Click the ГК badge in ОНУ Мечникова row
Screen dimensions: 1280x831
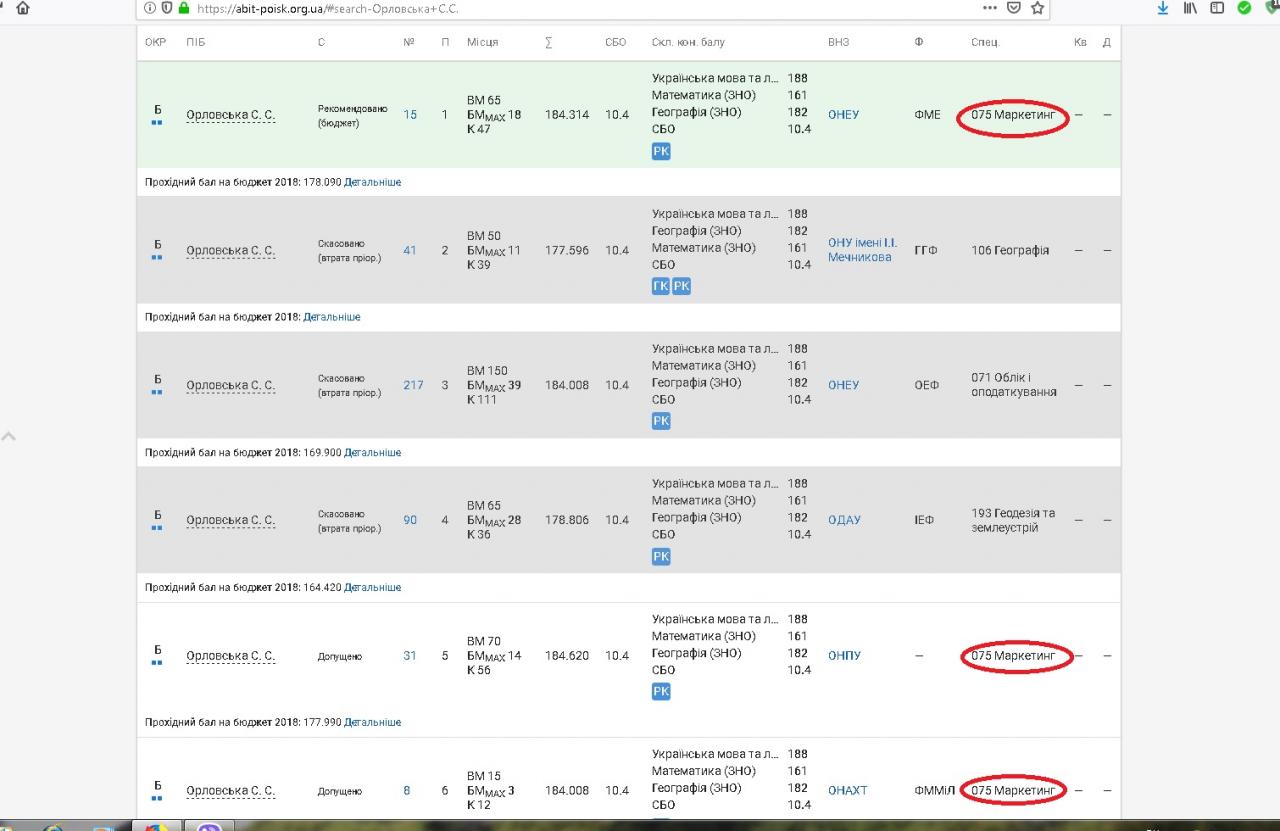pos(660,286)
